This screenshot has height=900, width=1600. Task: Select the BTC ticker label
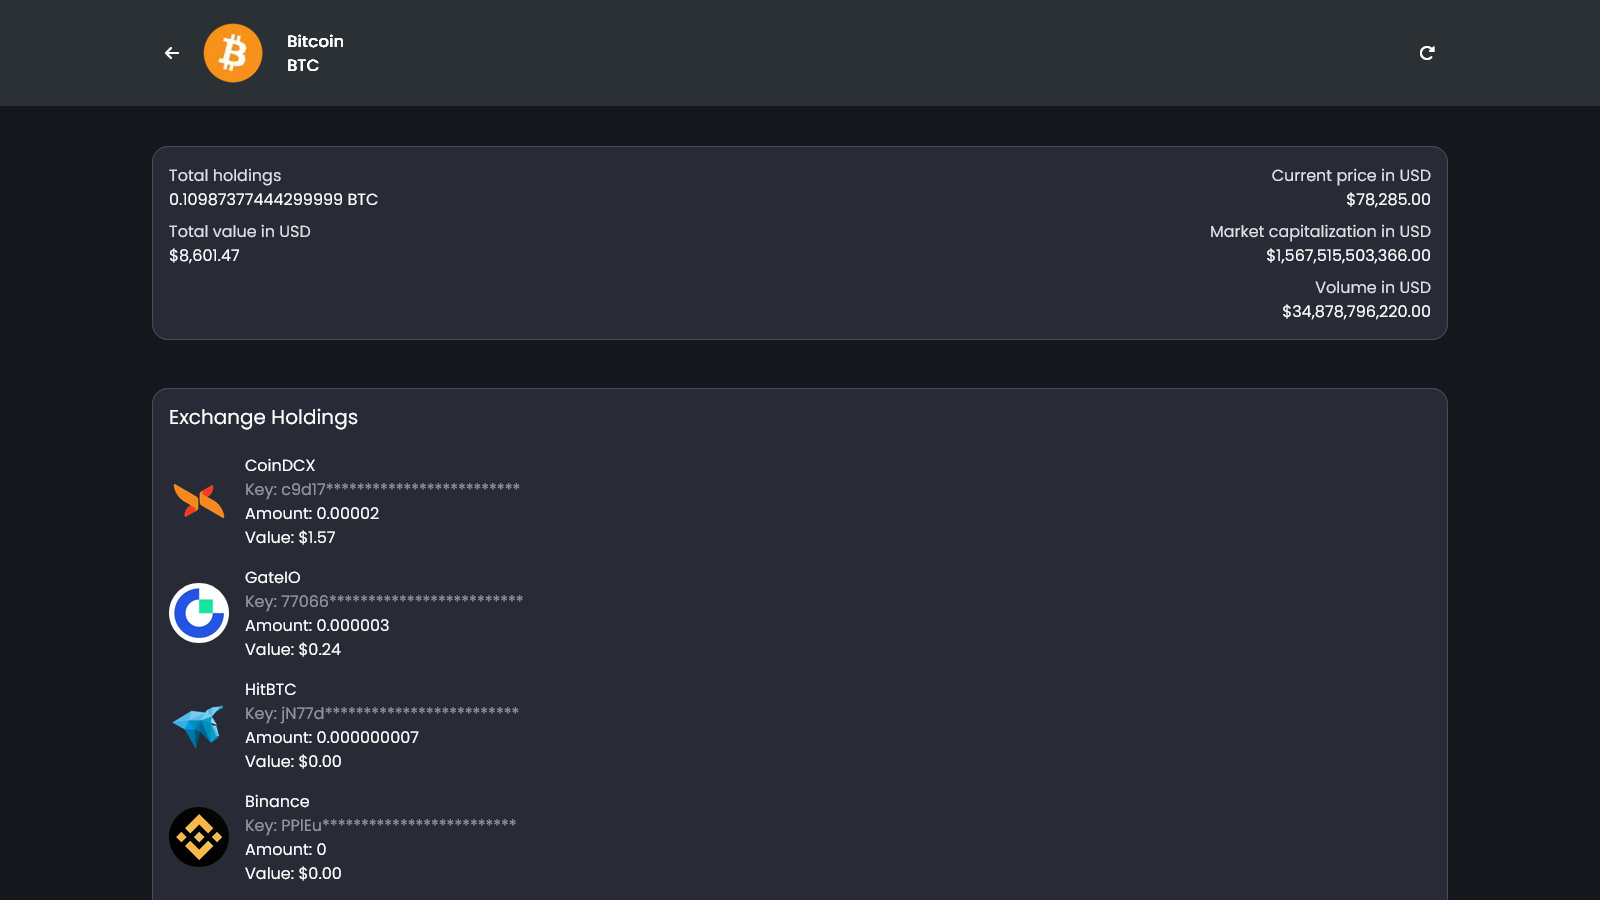(x=303, y=65)
